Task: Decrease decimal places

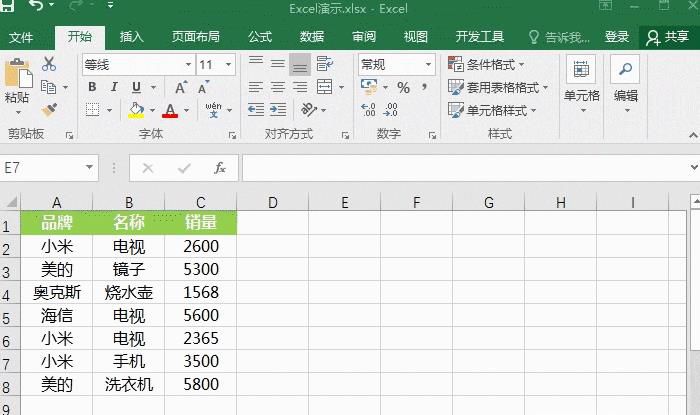Action: coord(390,110)
